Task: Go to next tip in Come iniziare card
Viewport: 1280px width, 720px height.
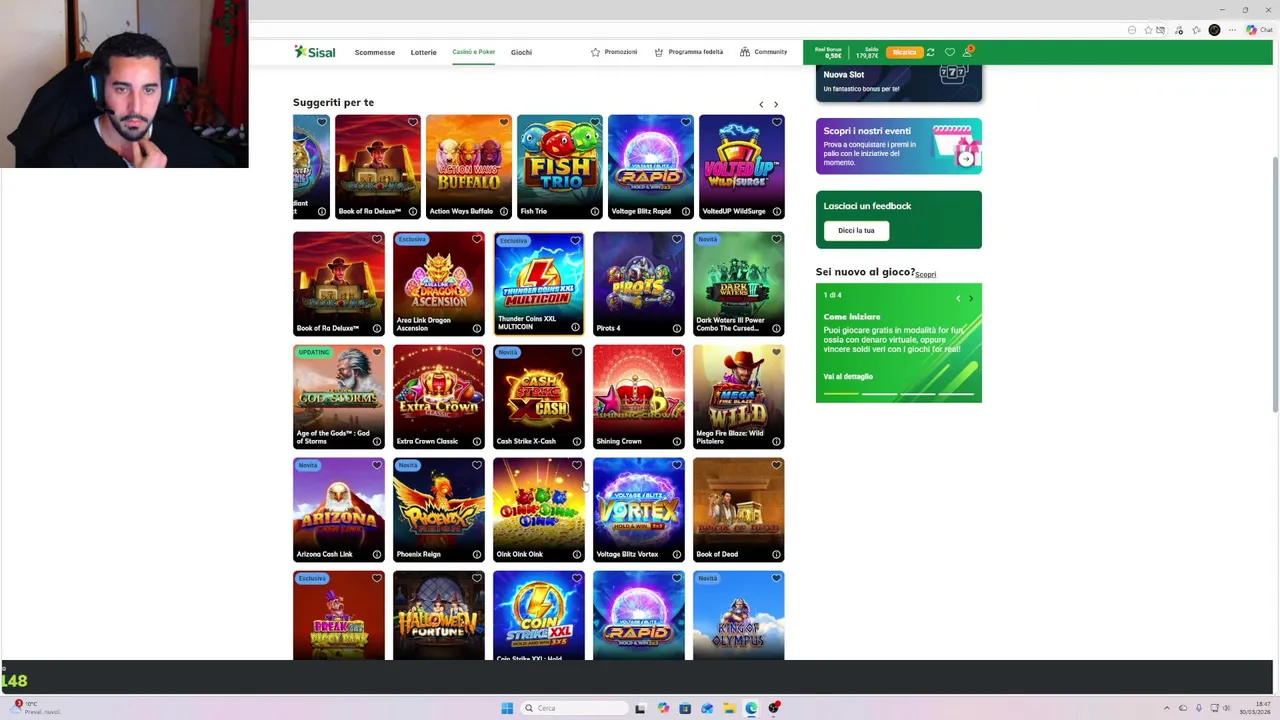Action: tap(970, 298)
